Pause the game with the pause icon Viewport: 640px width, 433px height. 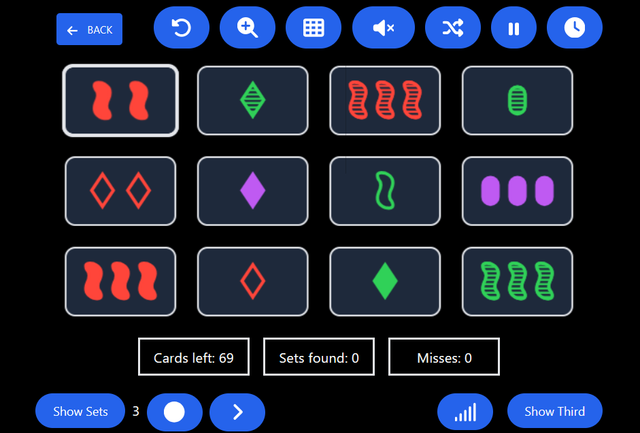click(513, 28)
